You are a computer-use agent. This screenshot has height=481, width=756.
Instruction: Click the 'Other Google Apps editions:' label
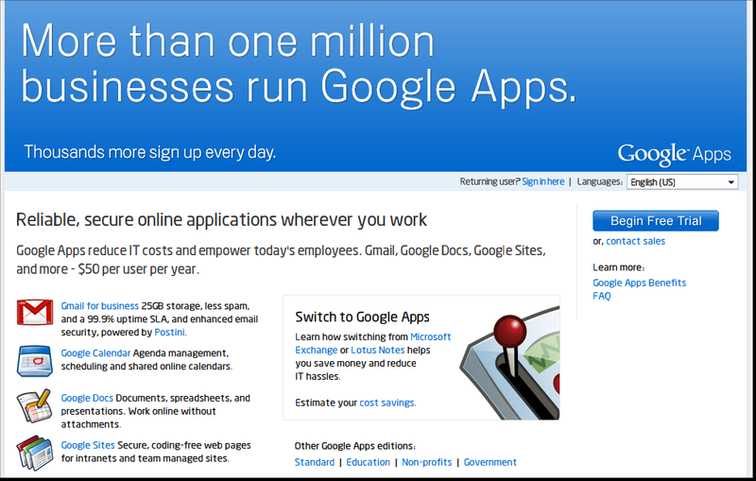[355, 446]
